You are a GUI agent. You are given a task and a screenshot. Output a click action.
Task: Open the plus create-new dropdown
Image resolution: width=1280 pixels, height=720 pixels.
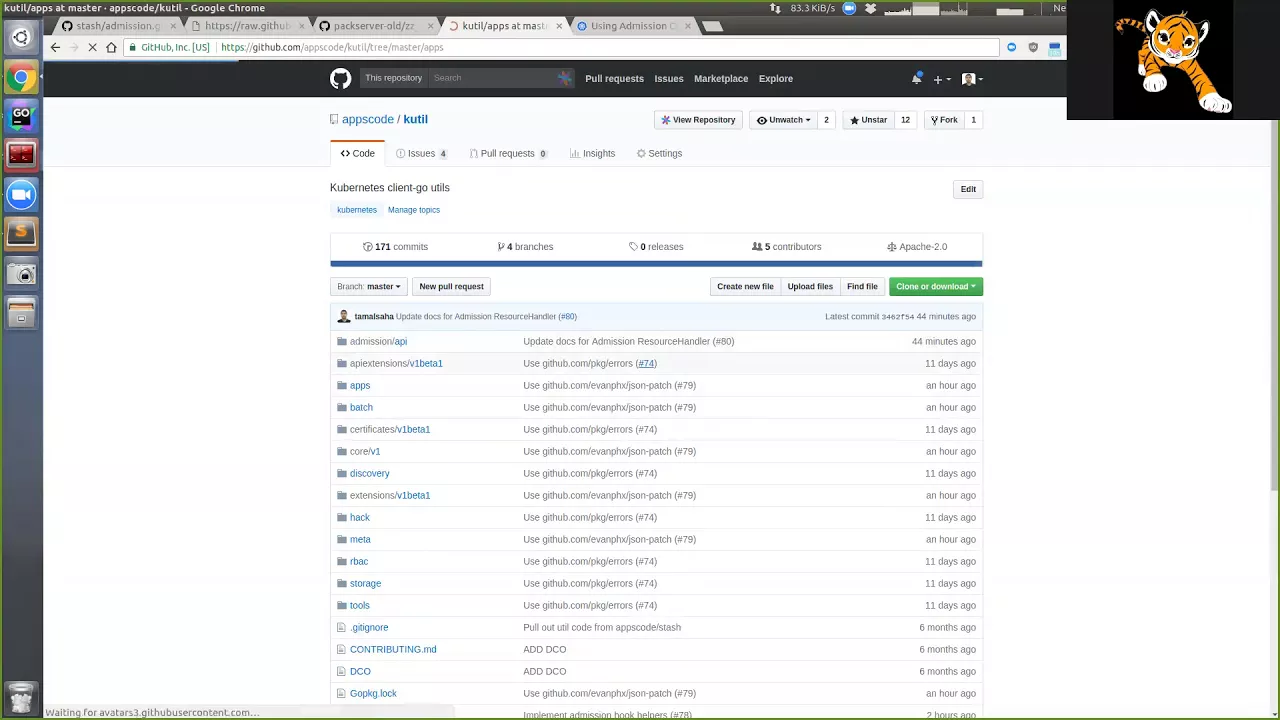942,79
